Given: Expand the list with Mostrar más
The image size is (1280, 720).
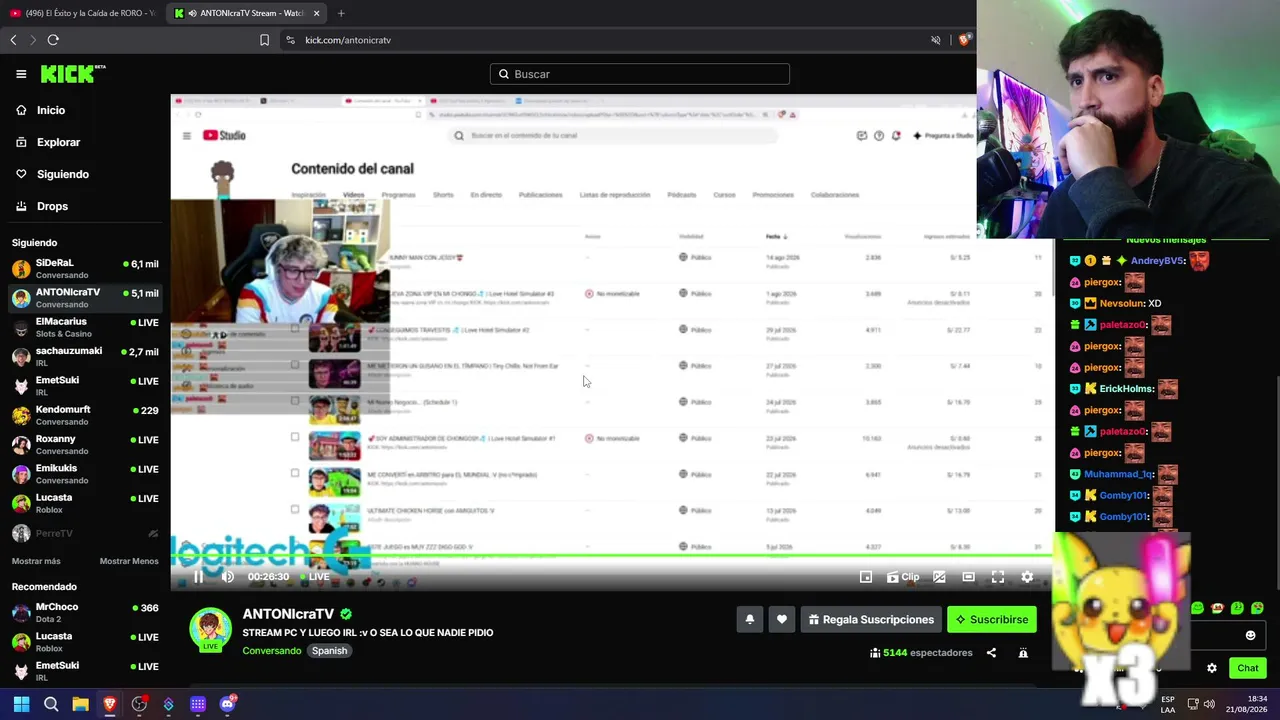Looking at the screenshot, I should pyautogui.click(x=36, y=561).
